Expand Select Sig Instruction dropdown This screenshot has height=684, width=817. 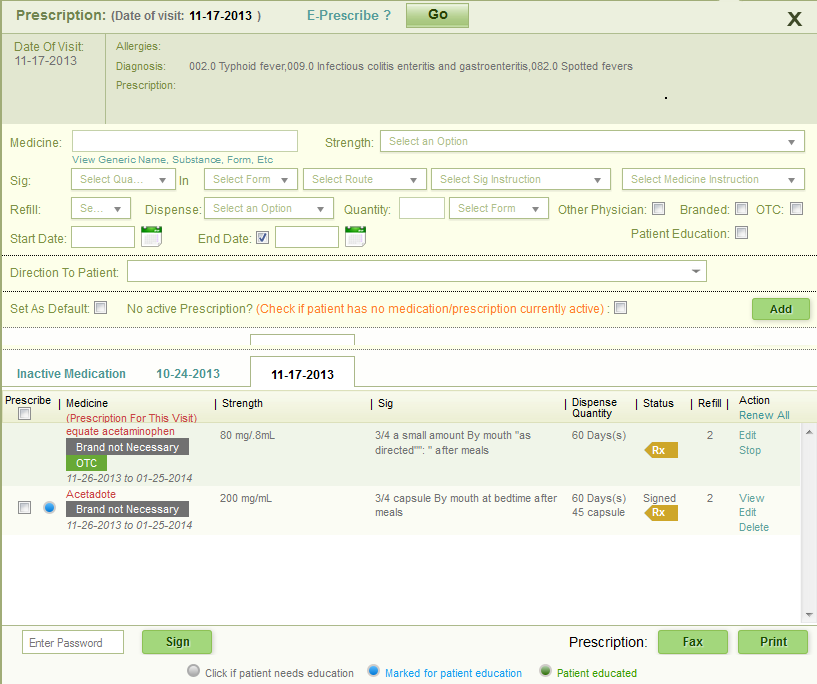[521, 180]
